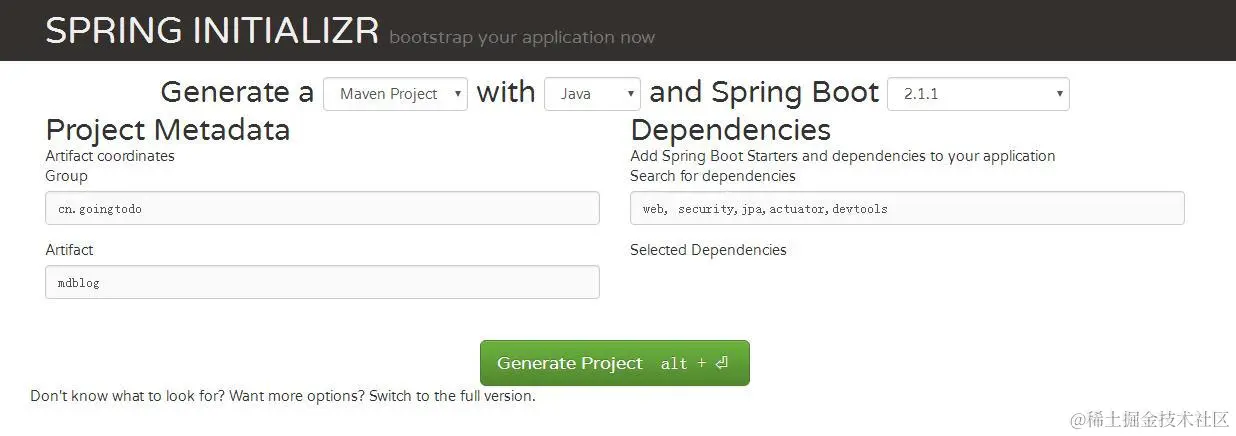Click the Group field label

[66, 176]
